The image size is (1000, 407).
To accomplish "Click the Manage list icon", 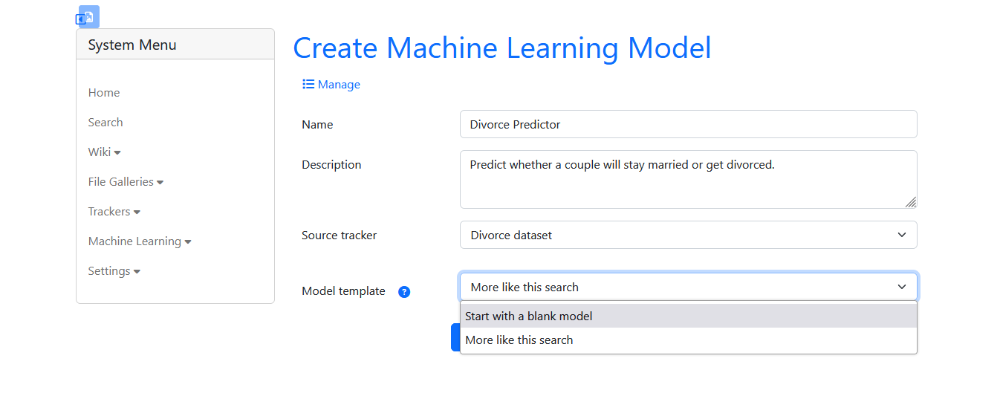I will [x=308, y=84].
